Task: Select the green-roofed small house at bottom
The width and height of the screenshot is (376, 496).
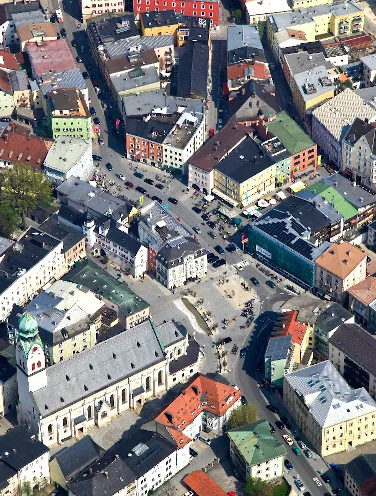Action: [x=257, y=451]
